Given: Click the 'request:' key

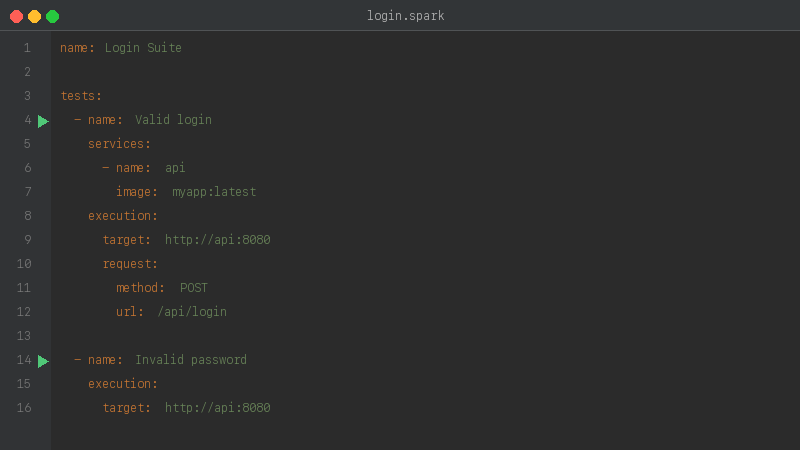Looking at the screenshot, I should pyautogui.click(x=130, y=264).
